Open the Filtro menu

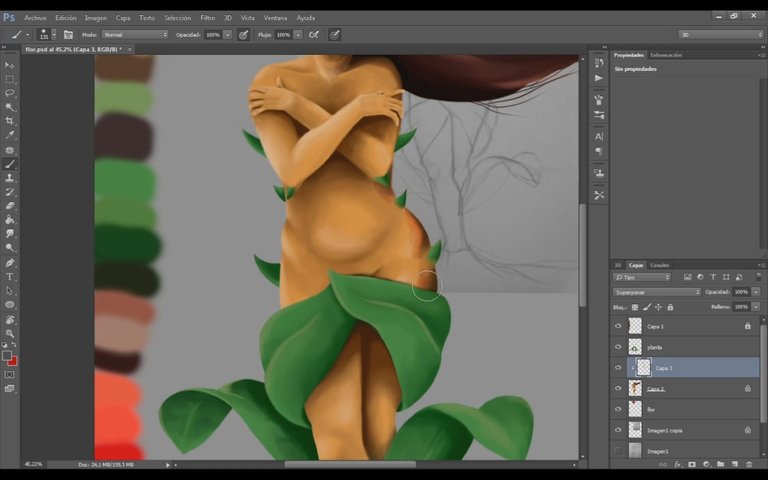pos(208,18)
